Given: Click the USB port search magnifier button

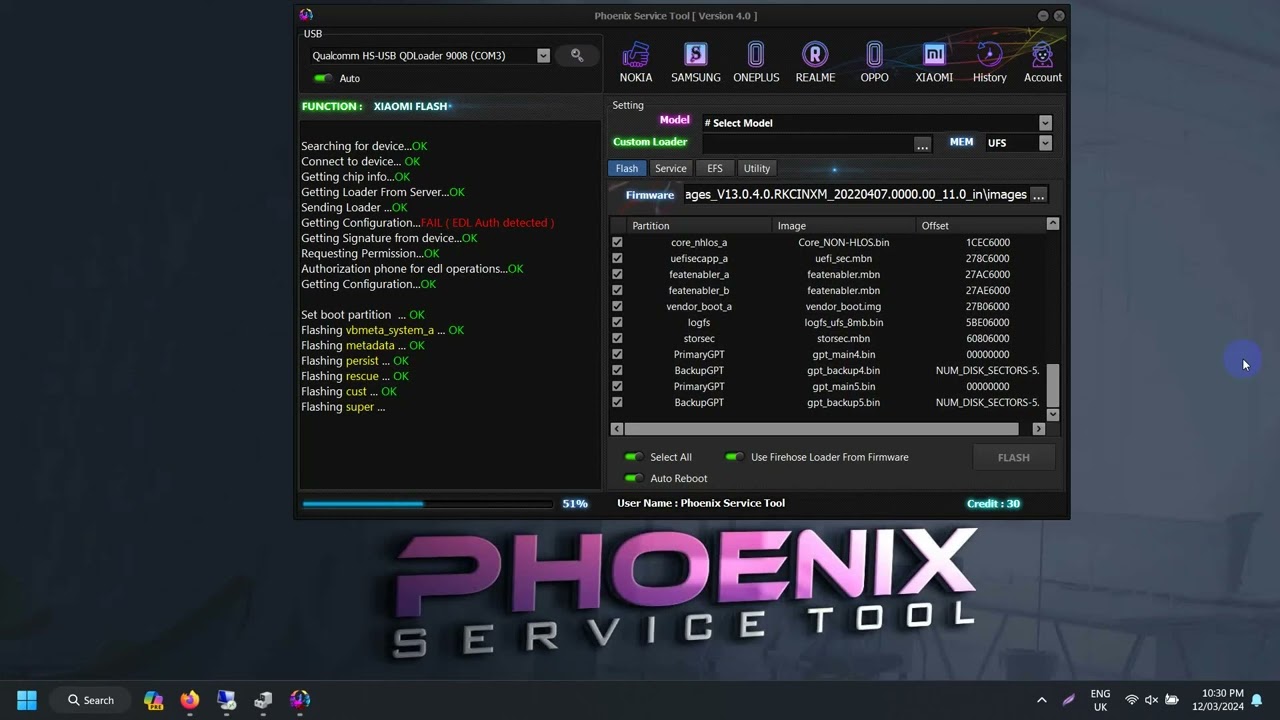Looking at the screenshot, I should pyautogui.click(x=577, y=56).
